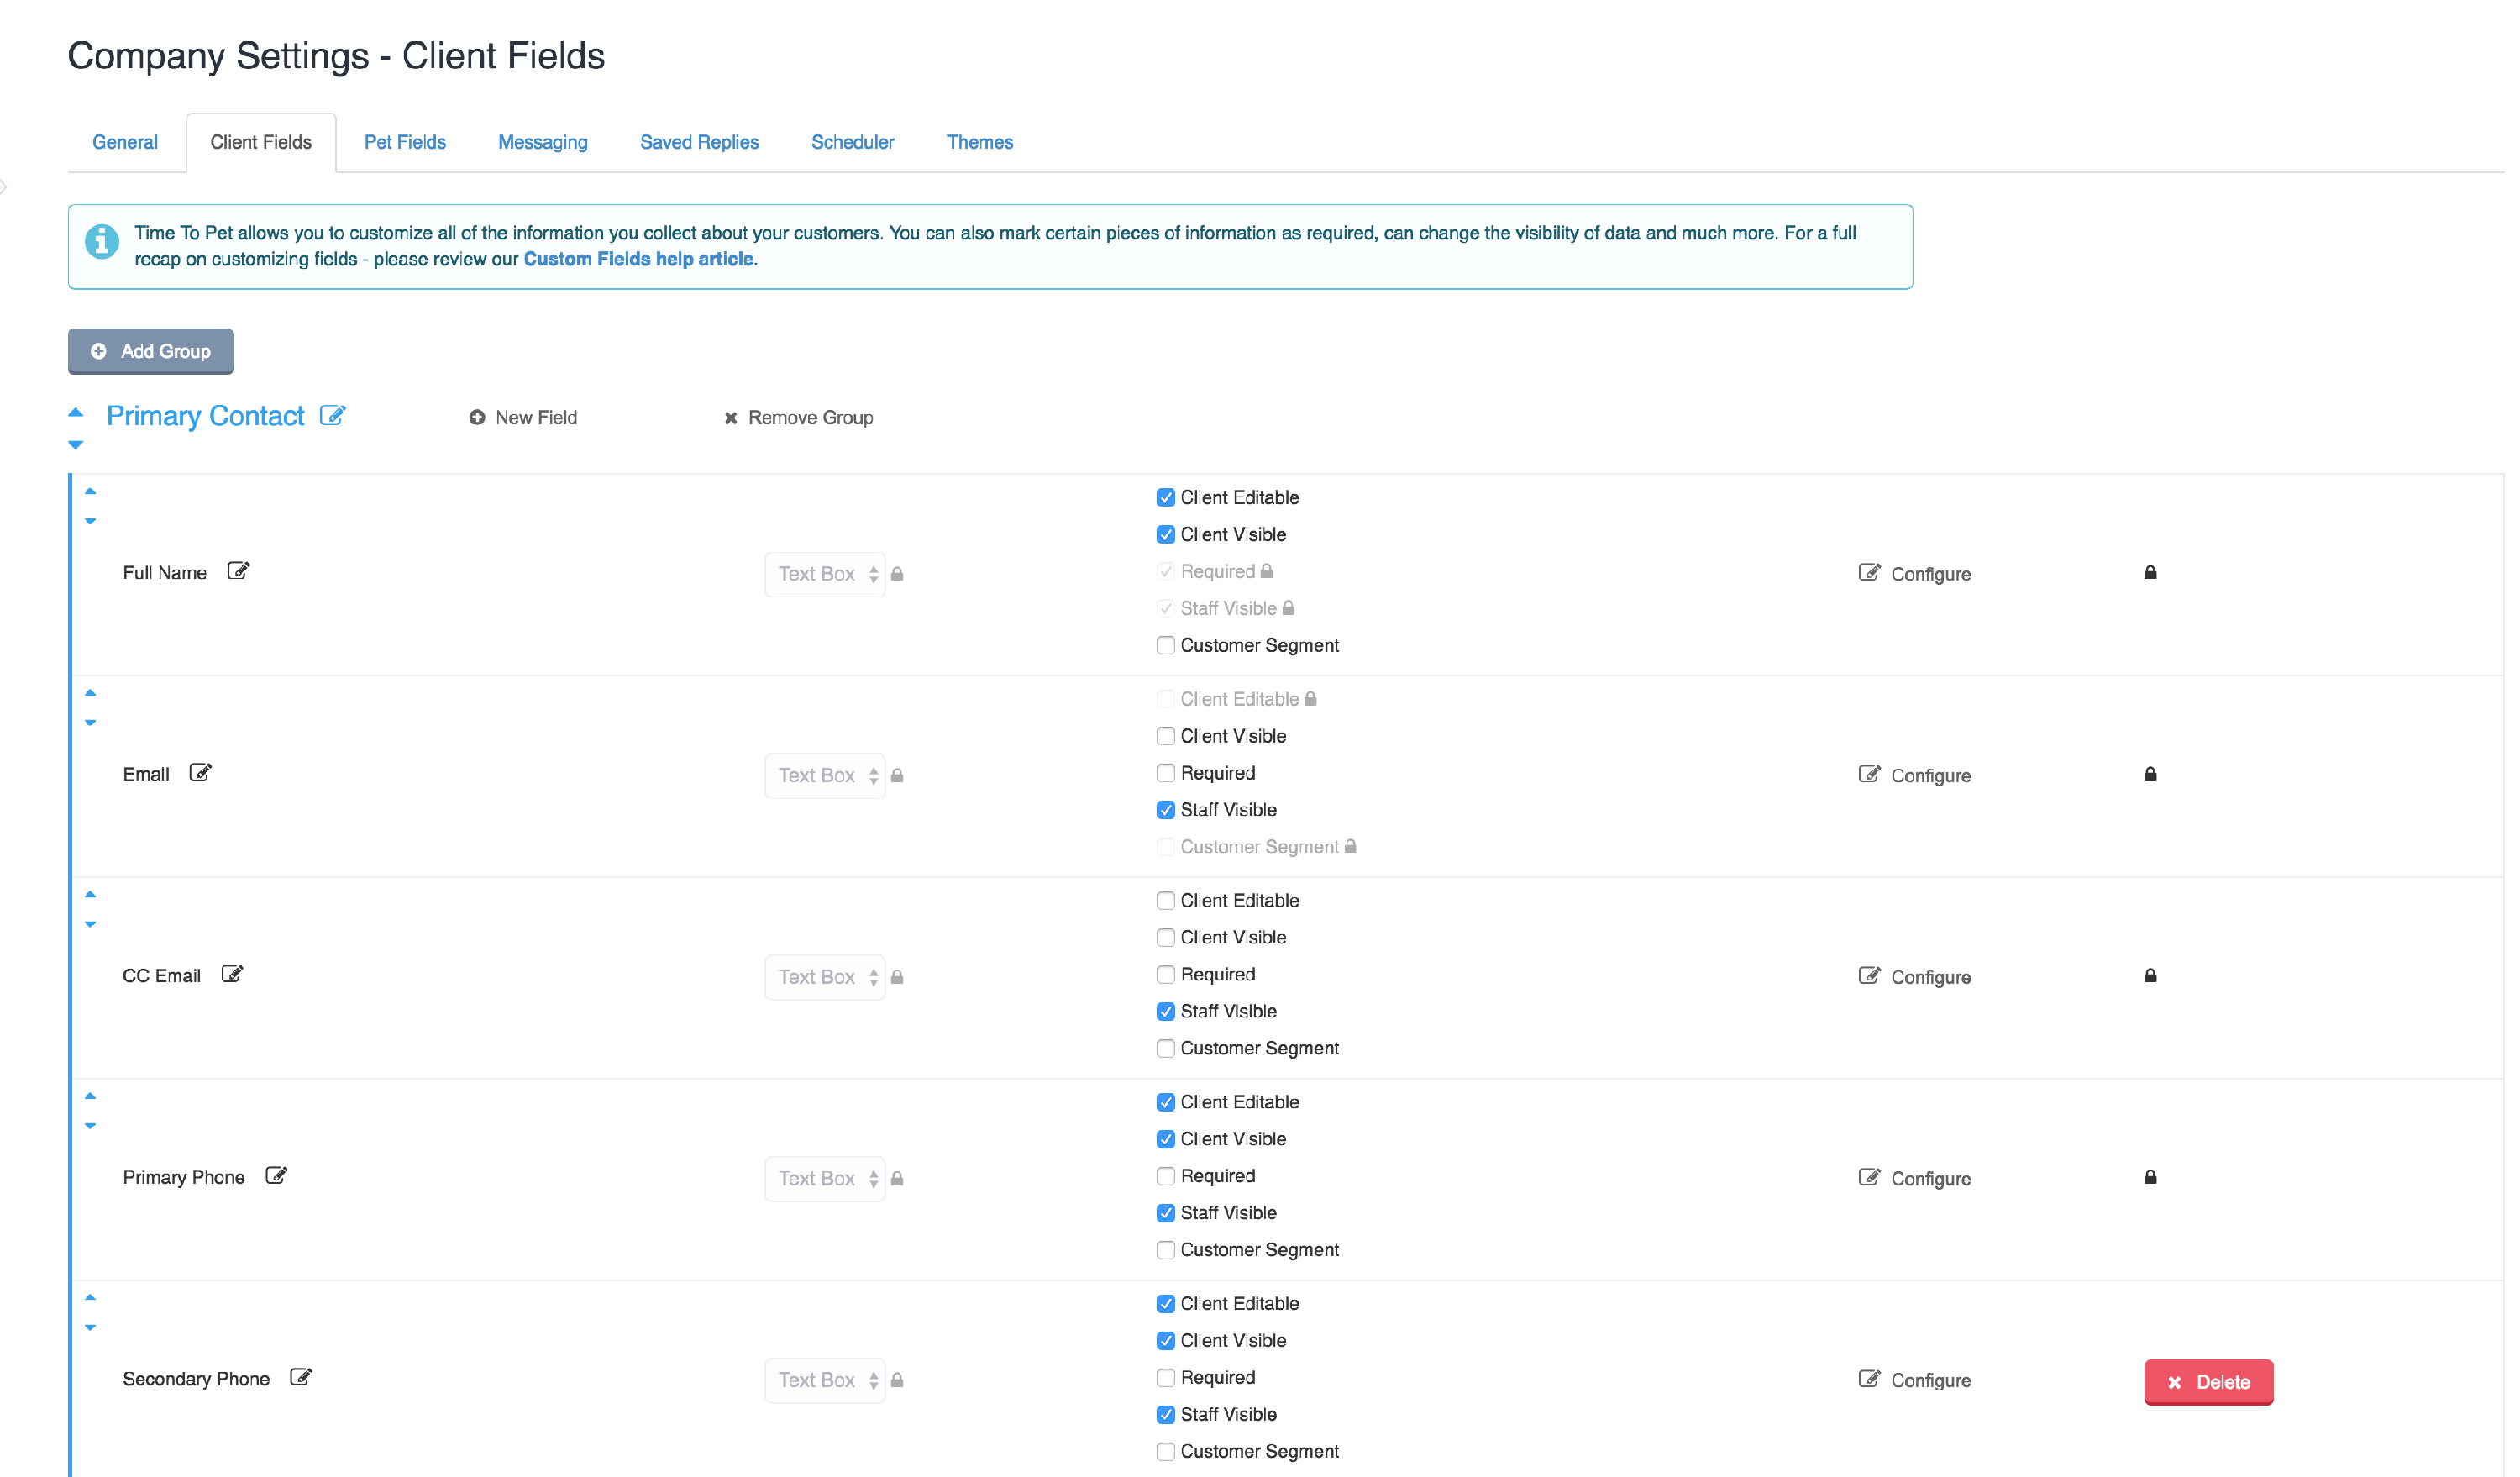Click the Add Group button
The width and height of the screenshot is (2520, 1477).
(151, 351)
